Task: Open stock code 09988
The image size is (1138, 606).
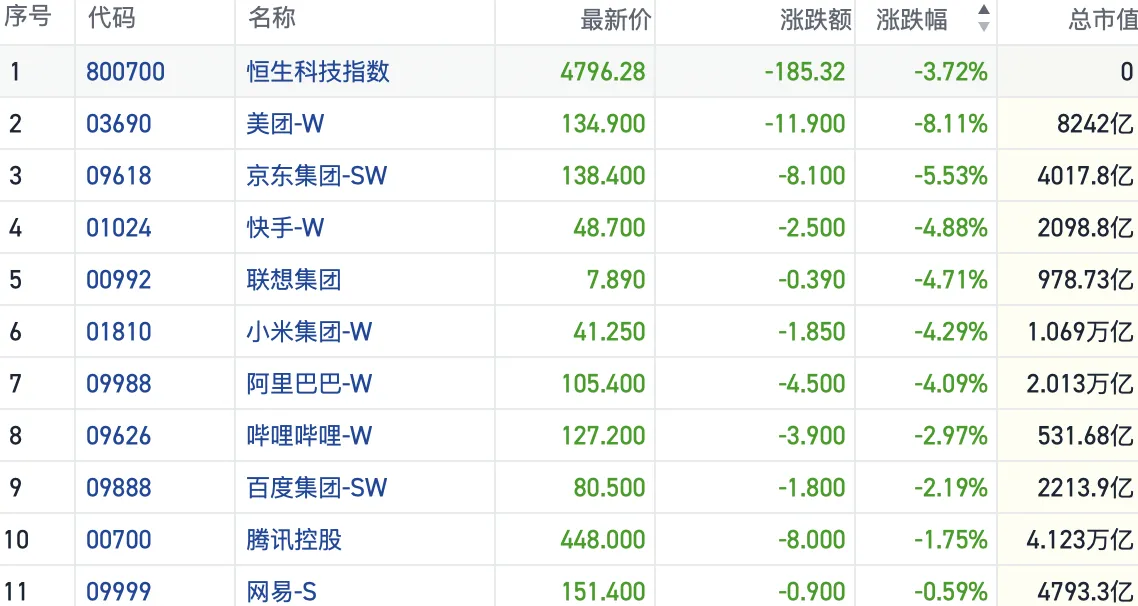Action: click(x=119, y=384)
